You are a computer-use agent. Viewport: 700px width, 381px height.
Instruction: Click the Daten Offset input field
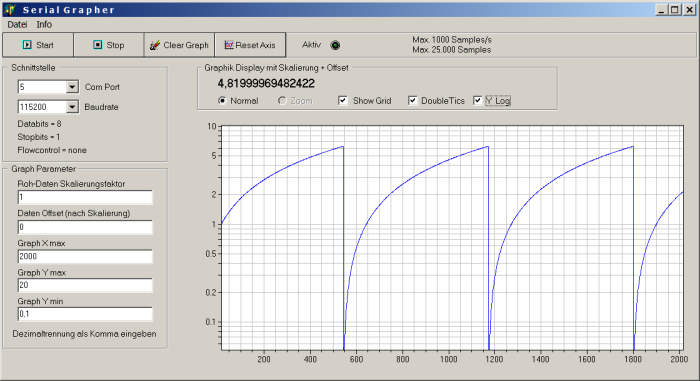click(85, 227)
